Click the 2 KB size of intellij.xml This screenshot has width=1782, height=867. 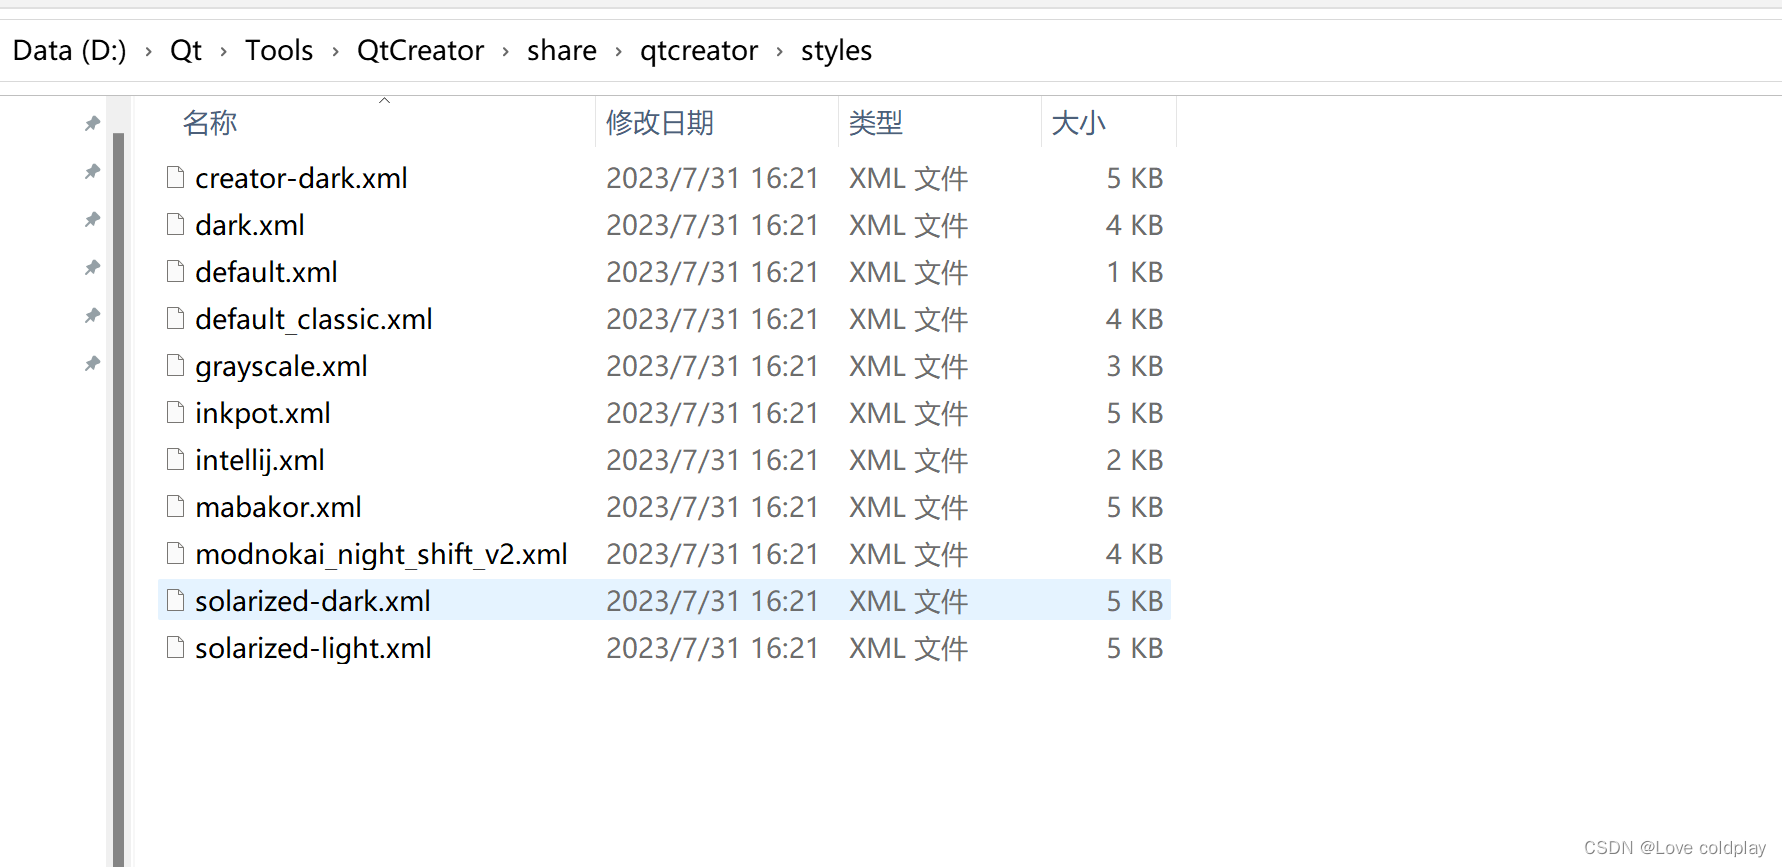[x=1135, y=460]
